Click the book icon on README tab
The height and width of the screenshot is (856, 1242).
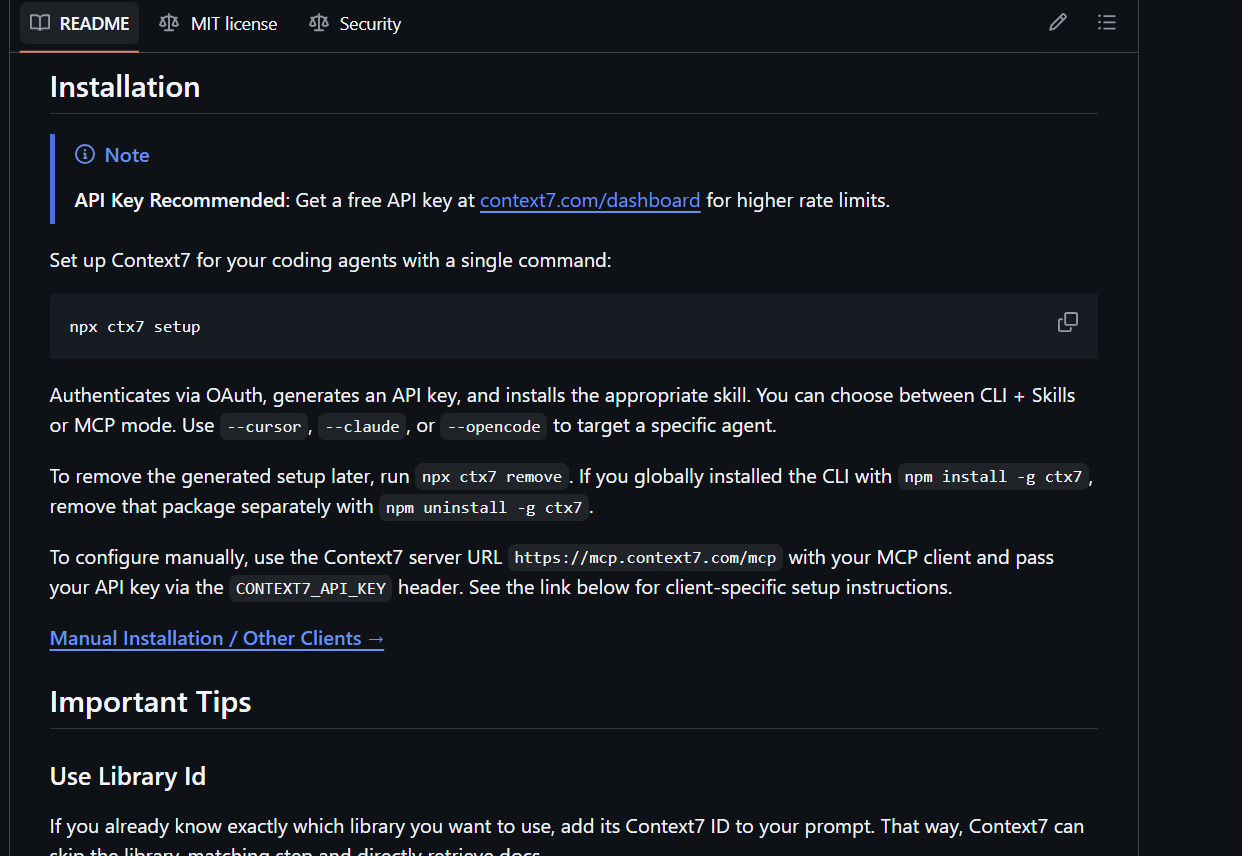click(40, 23)
